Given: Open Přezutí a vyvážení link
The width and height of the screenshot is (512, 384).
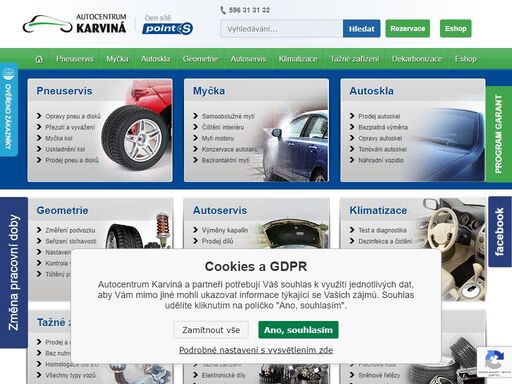Looking at the screenshot, I should 70,127.
